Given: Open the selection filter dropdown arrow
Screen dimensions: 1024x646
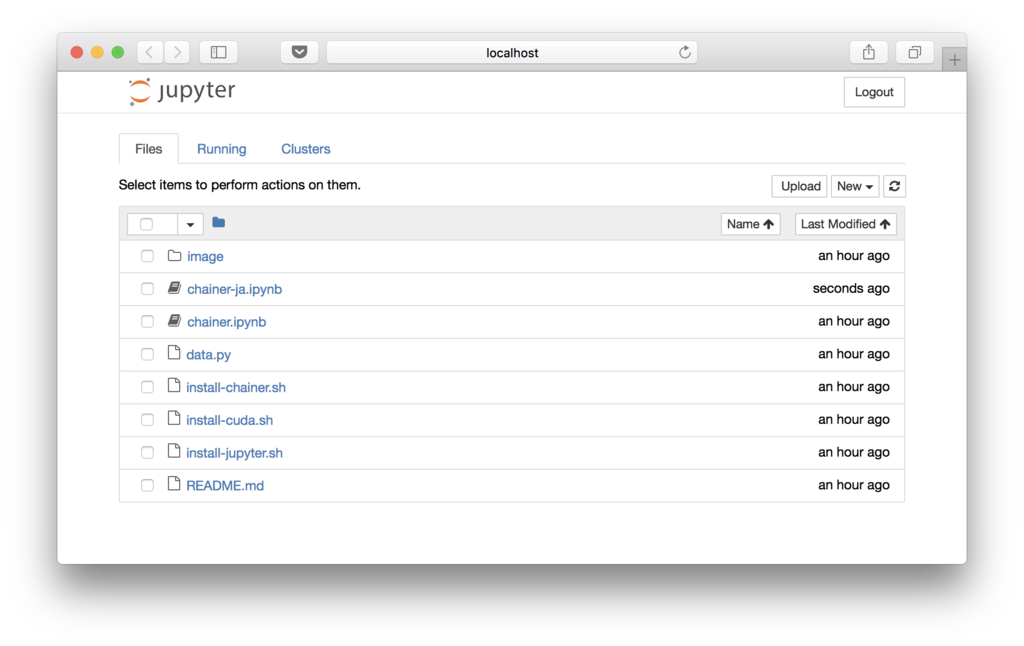Looking at the screenshot, I should click(190, 224).
